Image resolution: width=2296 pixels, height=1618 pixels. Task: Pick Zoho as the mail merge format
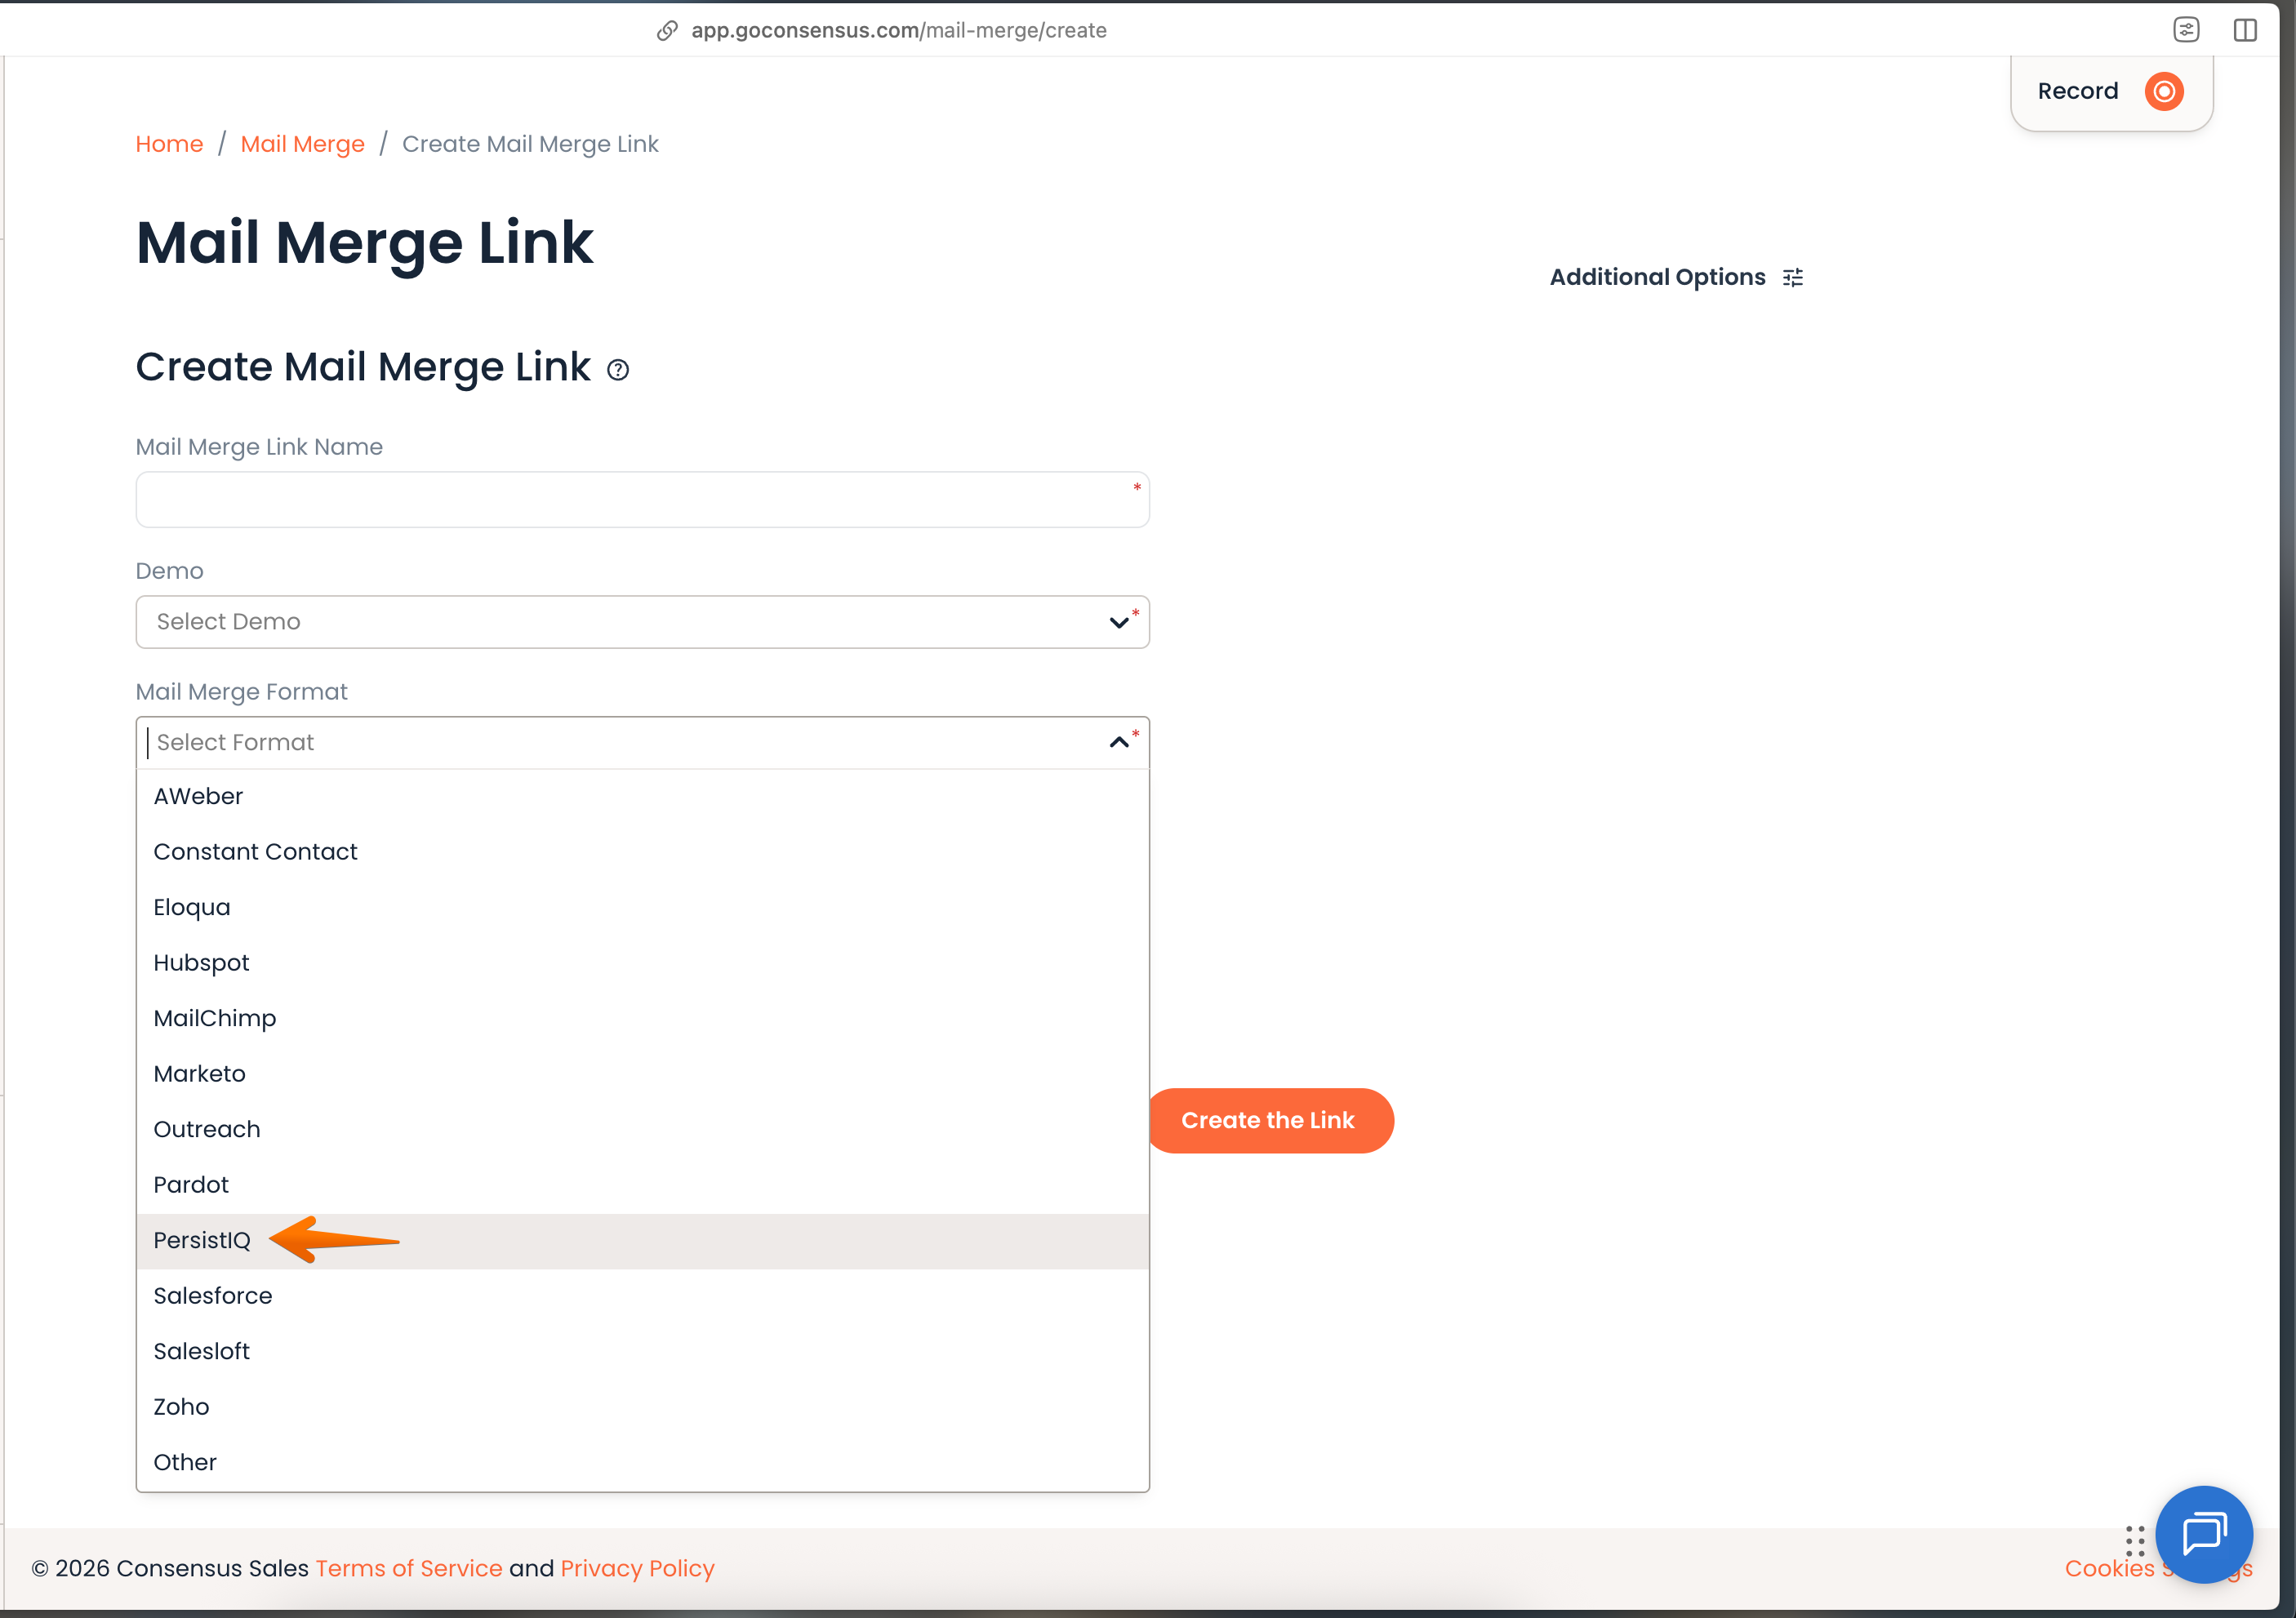click(642, 1407)
